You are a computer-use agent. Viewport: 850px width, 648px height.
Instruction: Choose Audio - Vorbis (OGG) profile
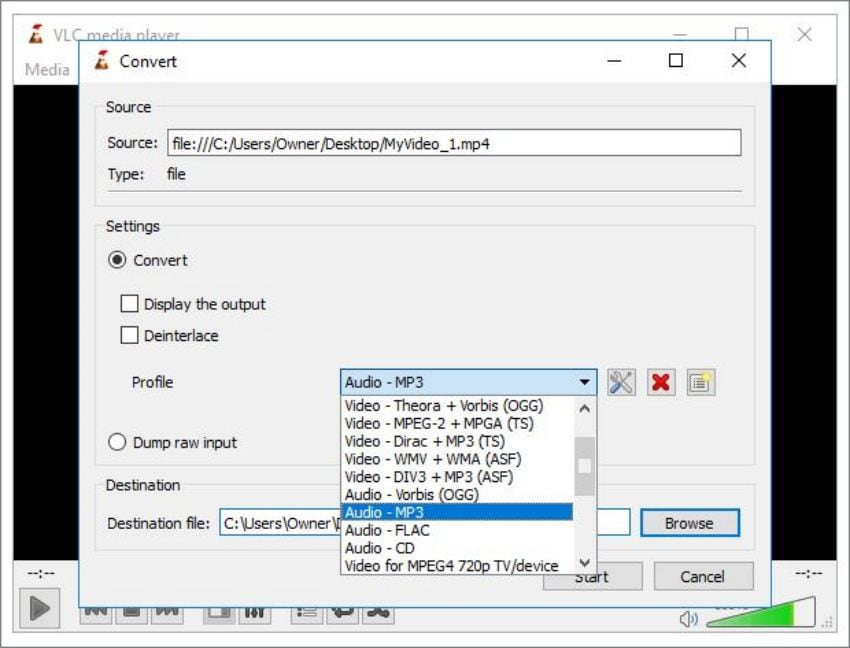(x=458, y=495)
